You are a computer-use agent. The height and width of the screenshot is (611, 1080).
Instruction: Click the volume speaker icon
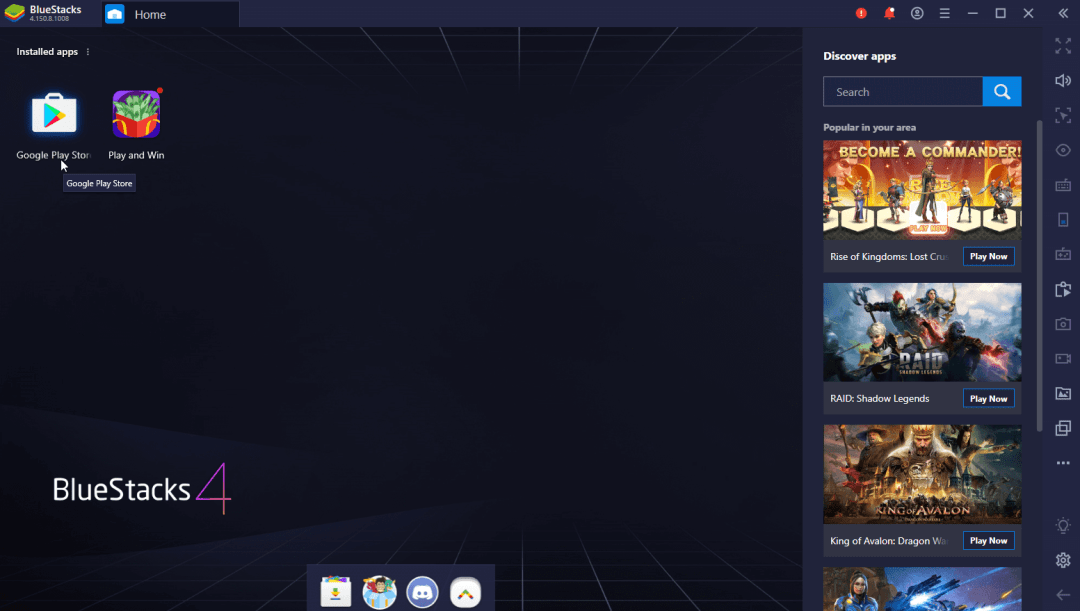pyautogui.click(x=1063, y=81)
